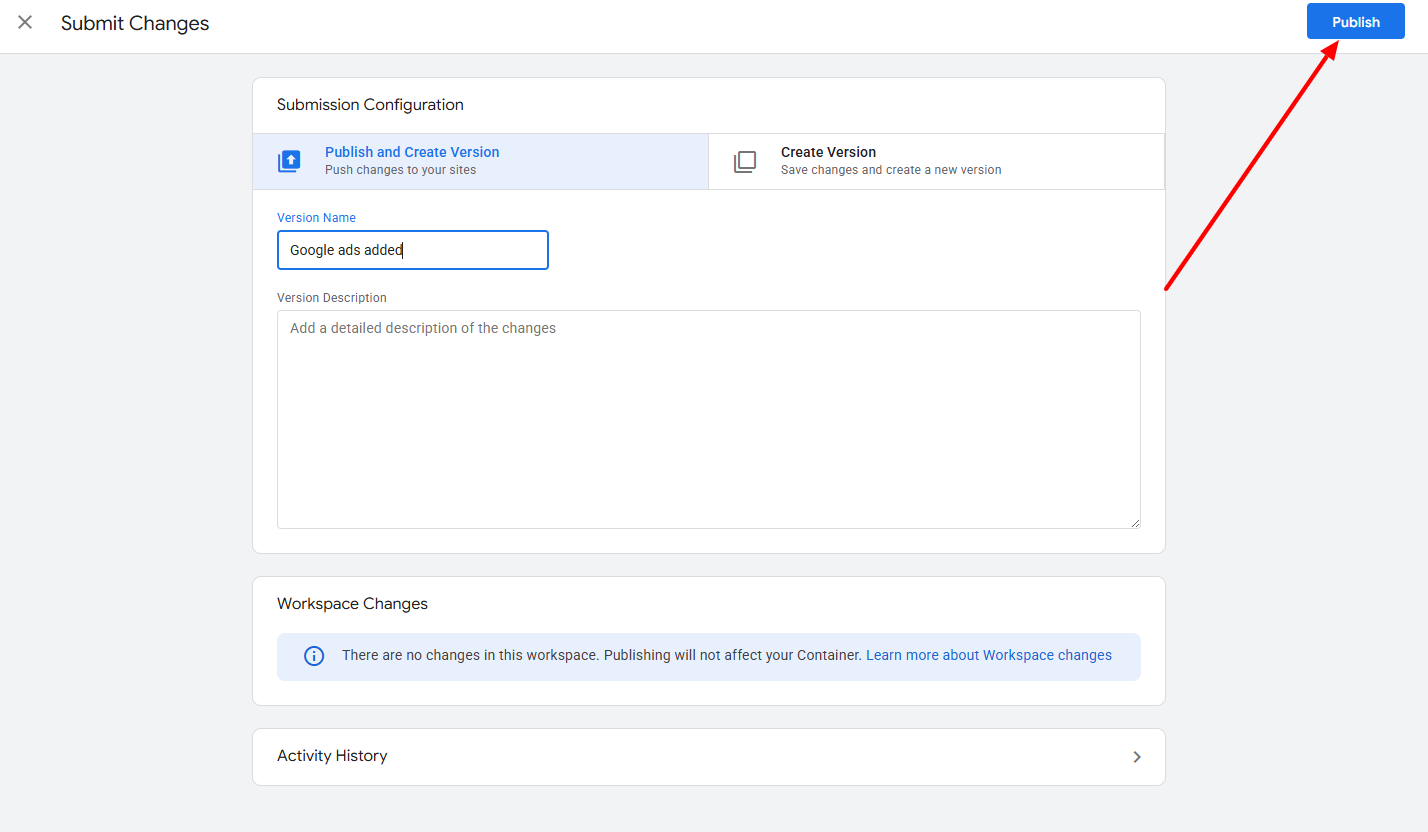Image resolution: width=1428 pixels, height=832 pixels.
Task: Click the blue Publish button
Action: tap(1355, 22)
